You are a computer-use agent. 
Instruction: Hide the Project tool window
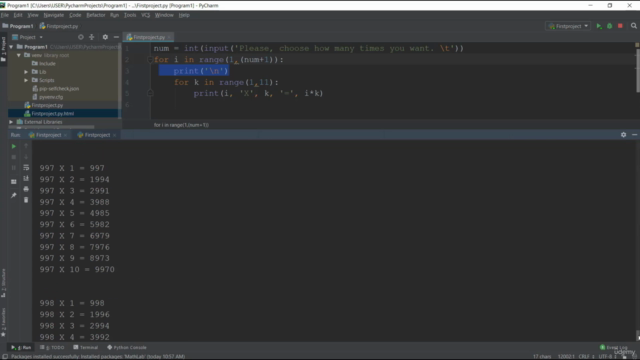coord(116,37)
